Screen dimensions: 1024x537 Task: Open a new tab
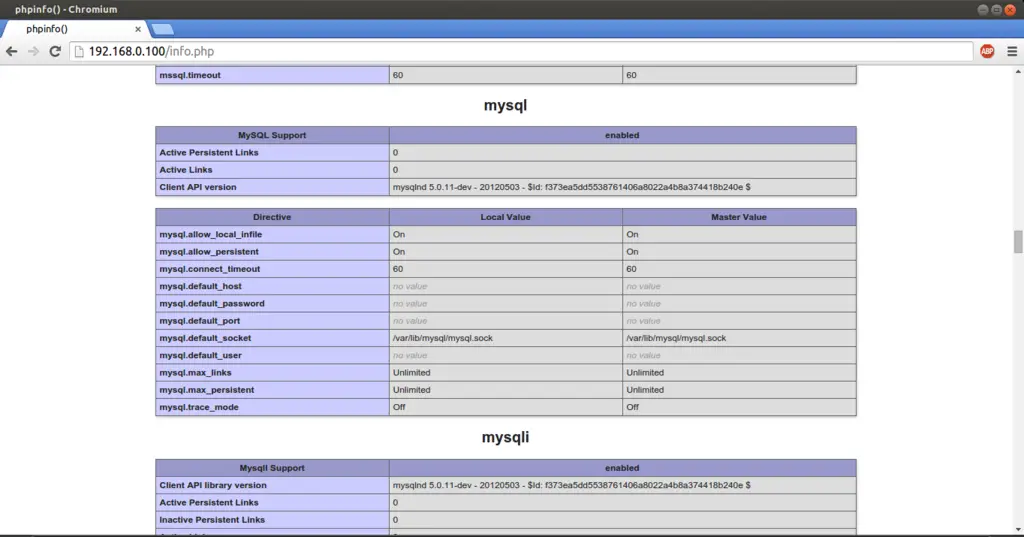(162, 29)
